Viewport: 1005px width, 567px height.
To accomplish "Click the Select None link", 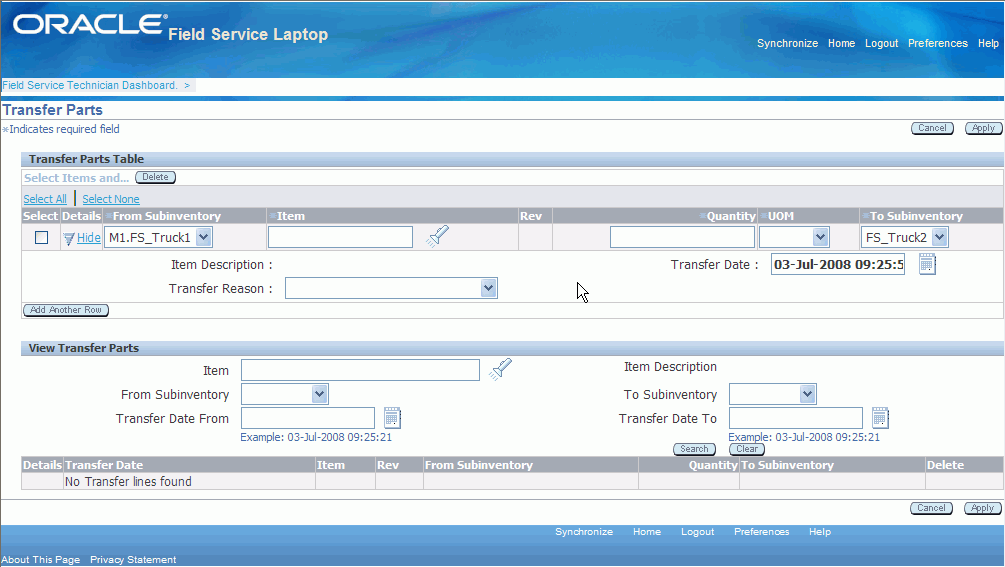I will tap(110, 199).
